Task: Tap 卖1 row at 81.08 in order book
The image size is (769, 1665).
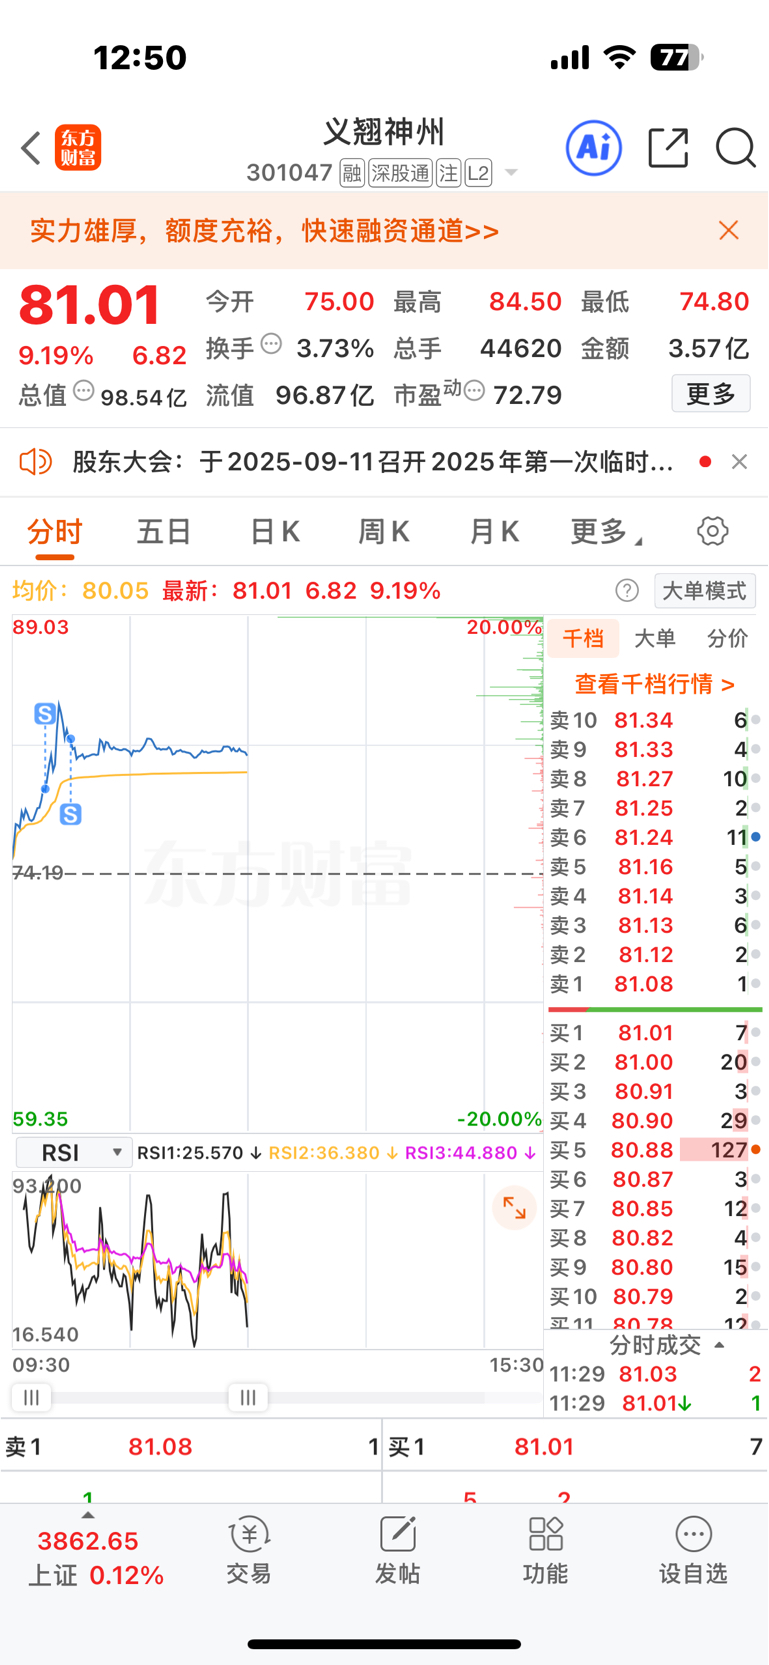Action: pyautogui.click(x=655, y=984)
